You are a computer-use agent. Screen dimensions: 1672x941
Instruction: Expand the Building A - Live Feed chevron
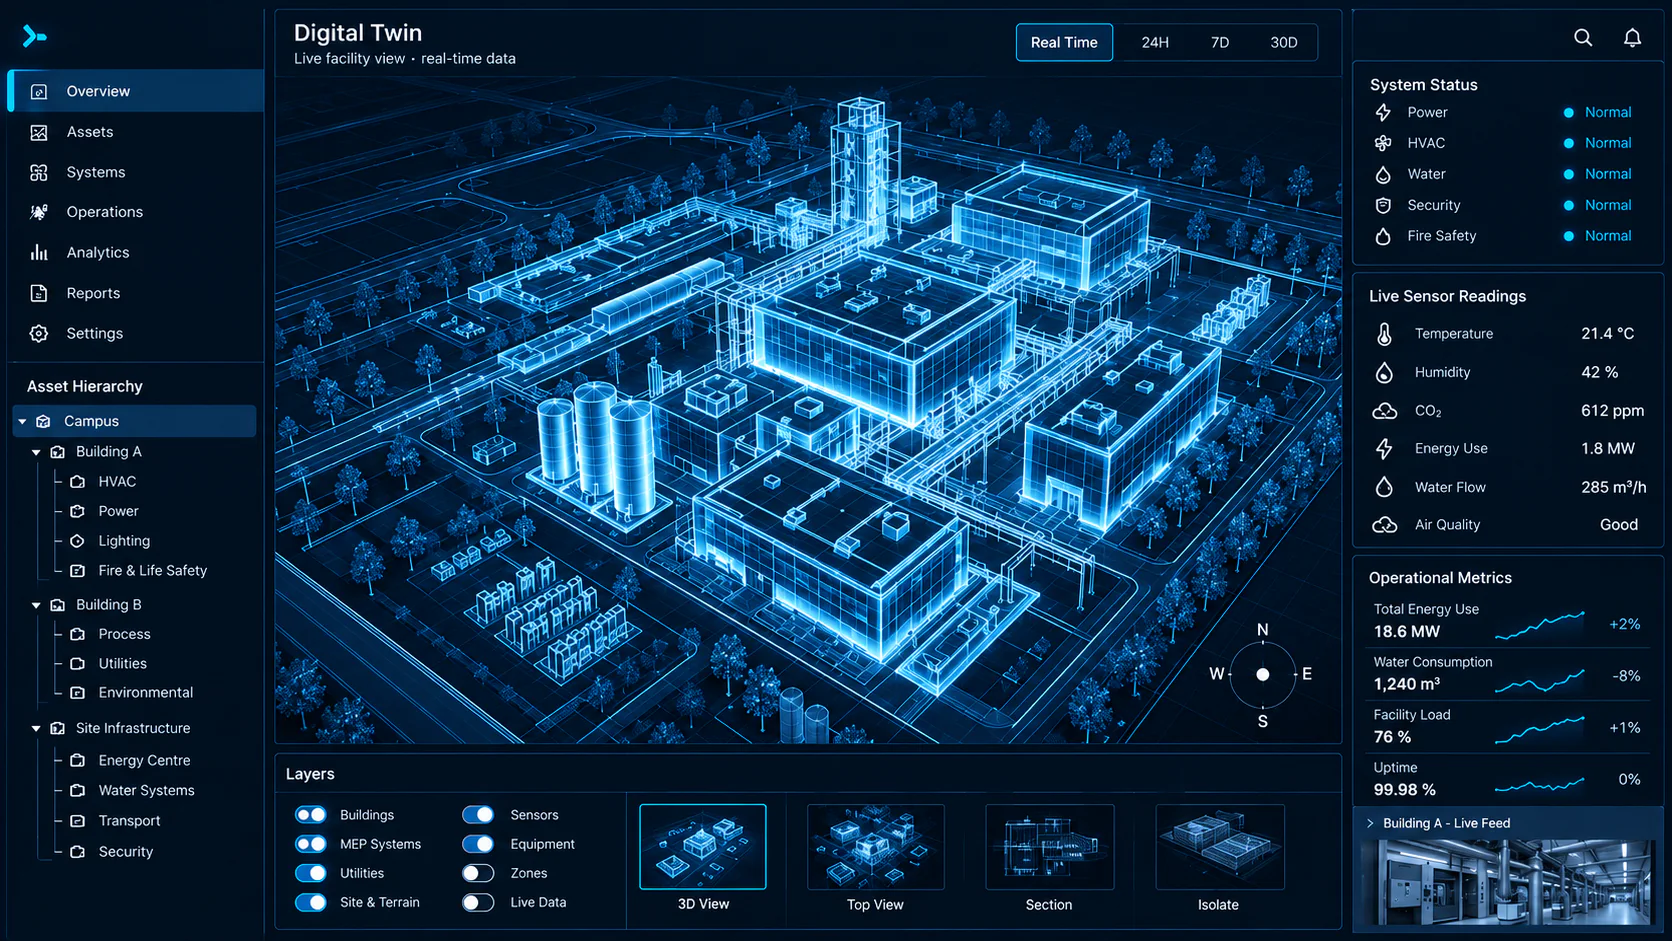(1370, 823)
